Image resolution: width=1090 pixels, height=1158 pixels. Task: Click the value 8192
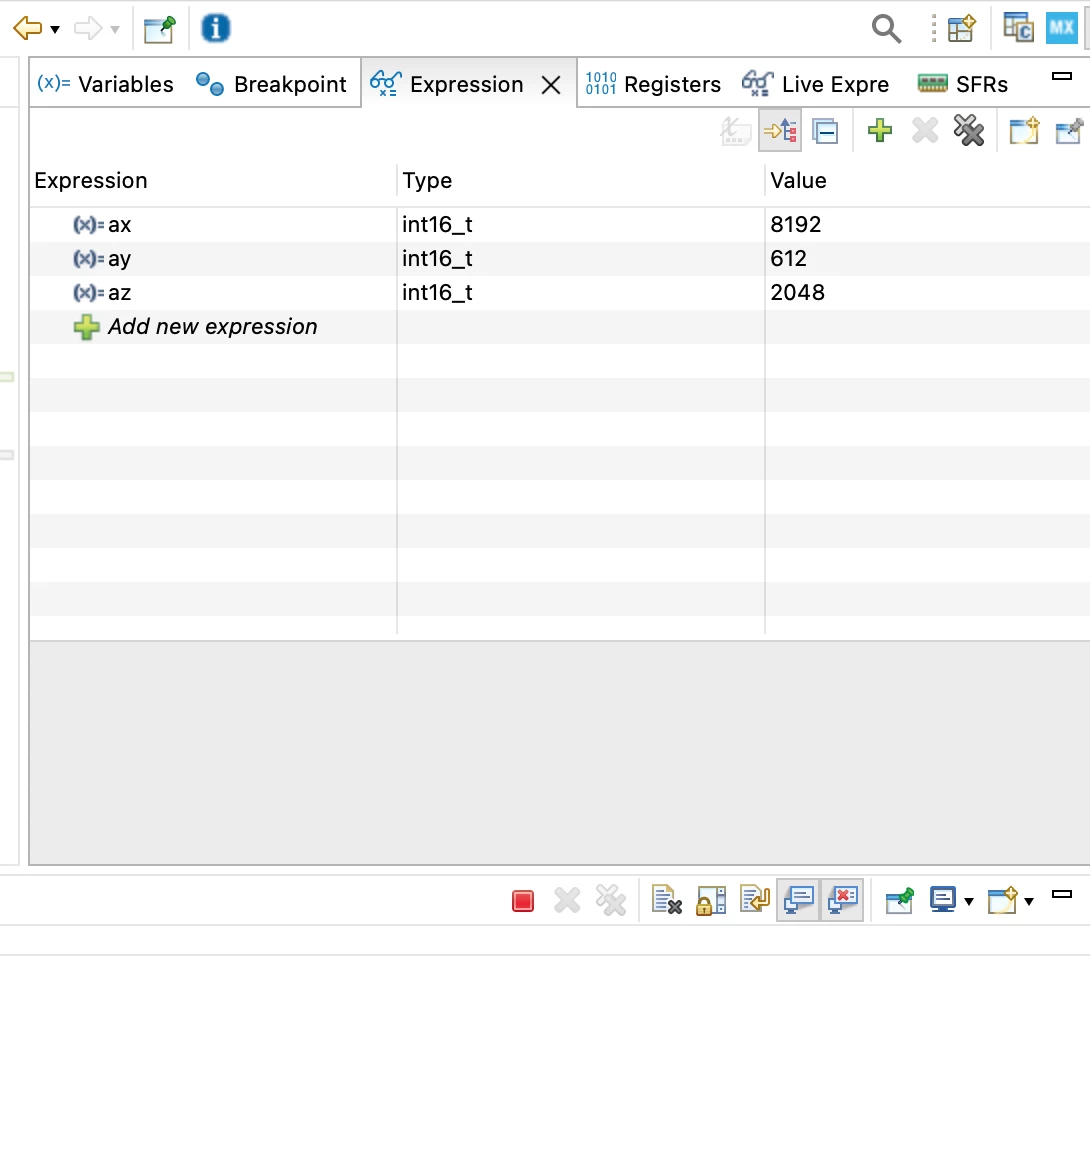point(795,225)
